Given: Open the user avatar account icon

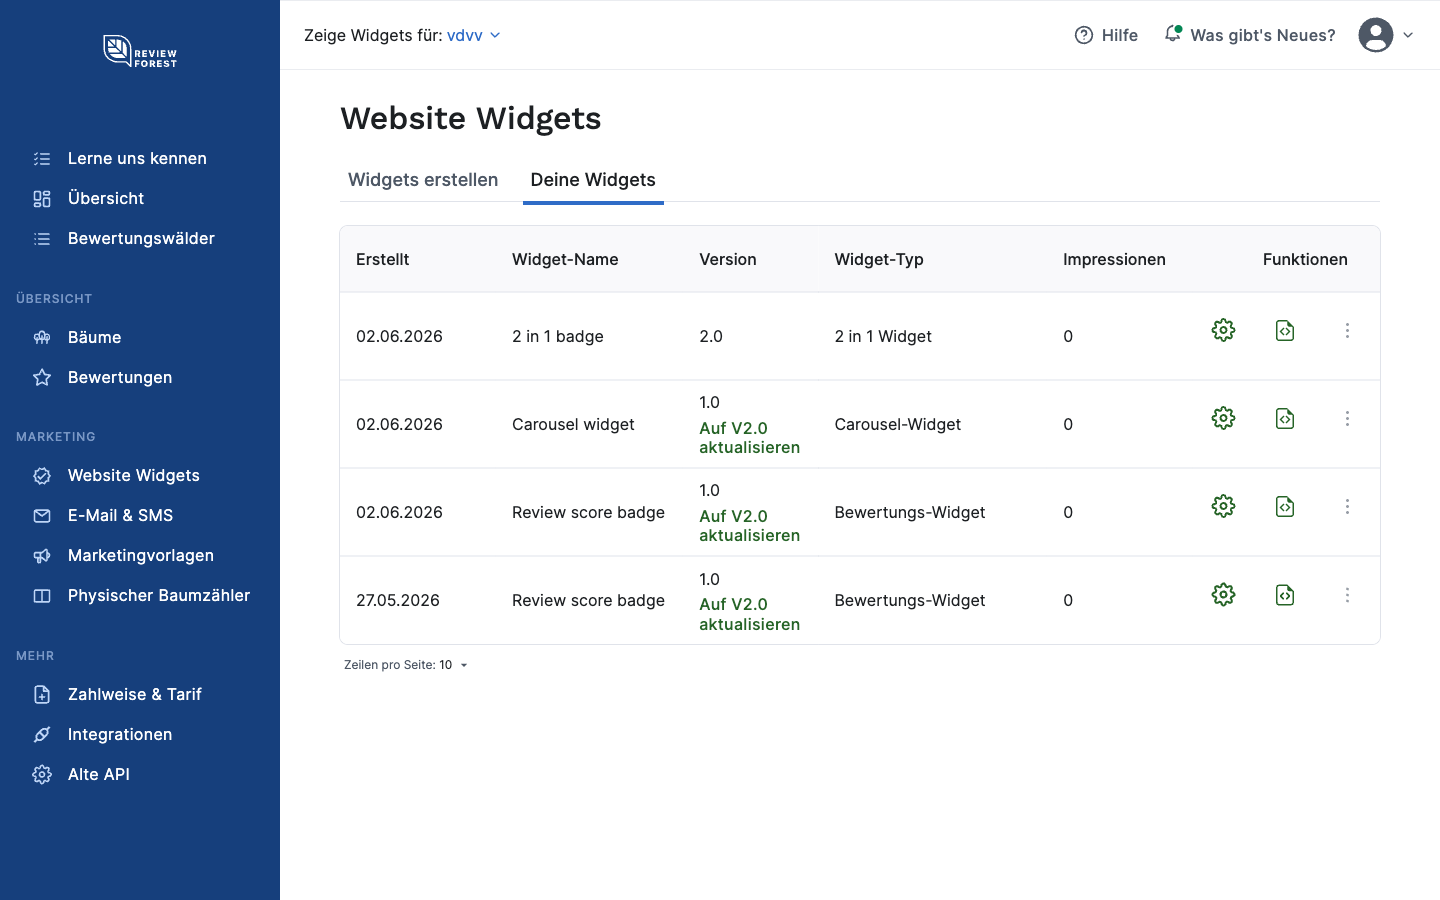Looking at the screenshot, I should 1376,35.
